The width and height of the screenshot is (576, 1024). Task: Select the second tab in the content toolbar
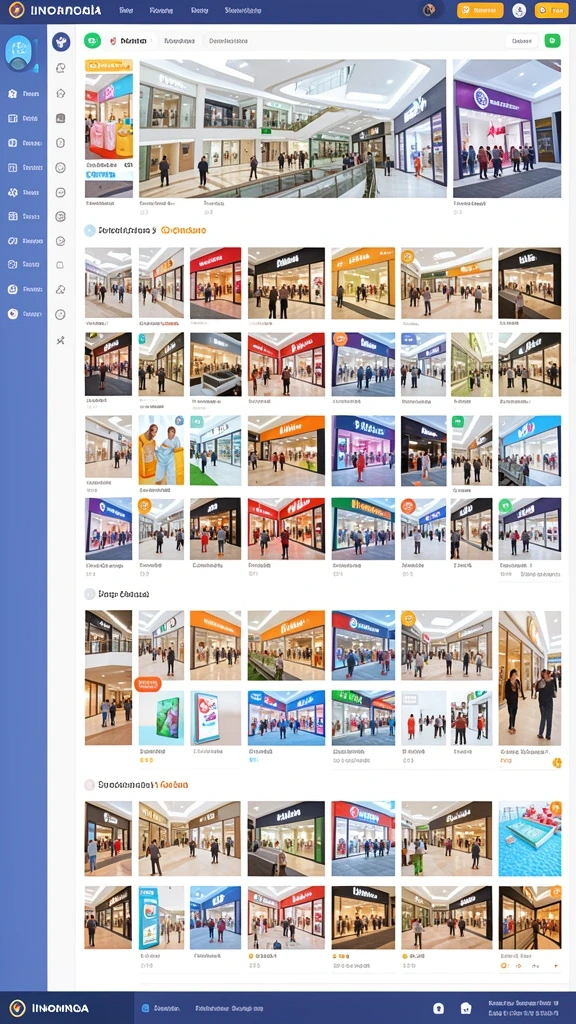click(179, 41)
